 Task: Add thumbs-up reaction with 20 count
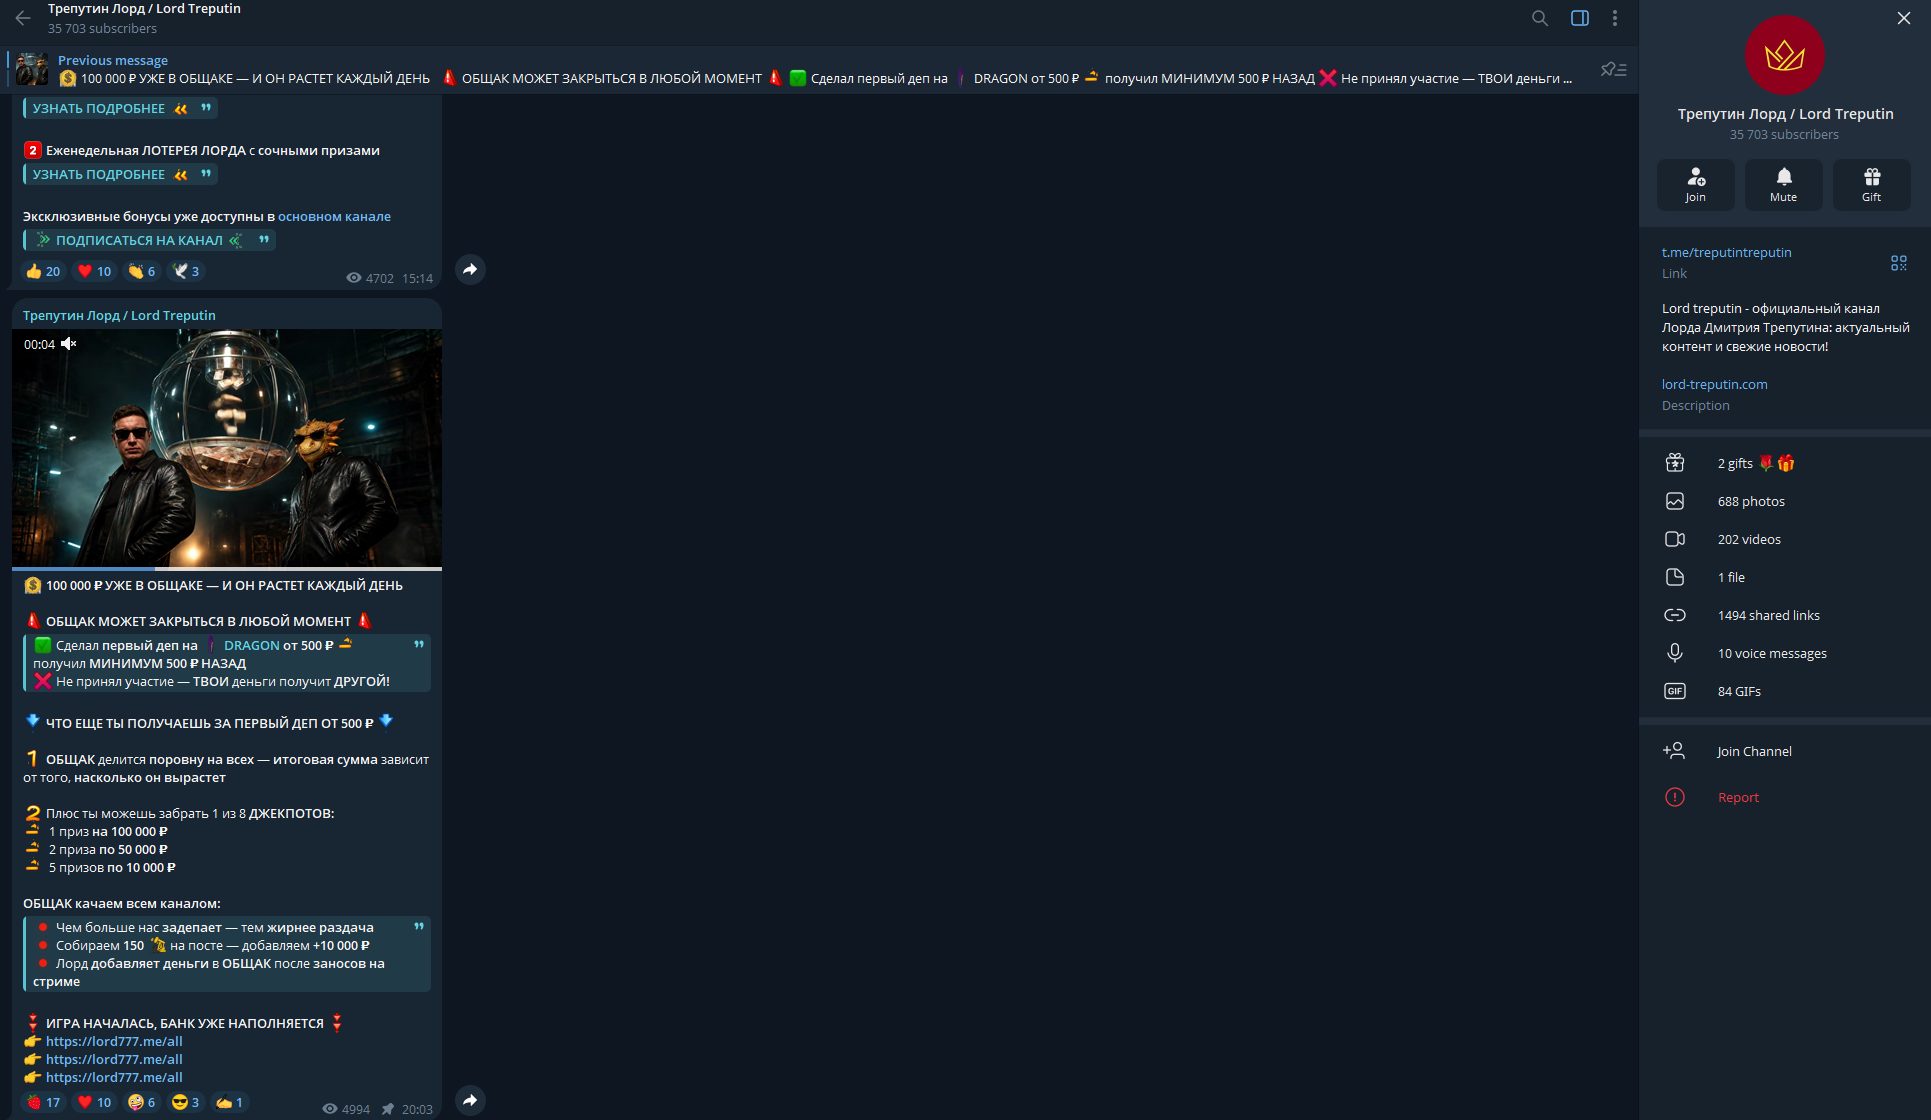(x=43, y=271)
